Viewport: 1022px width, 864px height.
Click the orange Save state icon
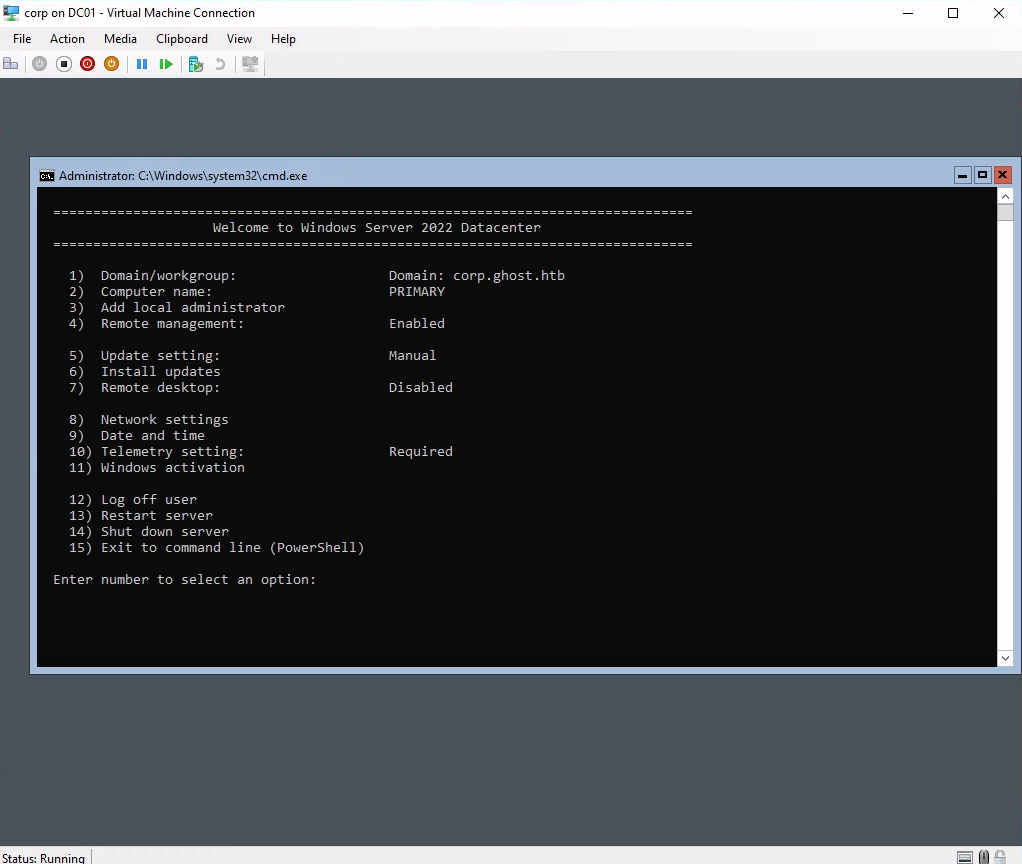coord(111,64)
